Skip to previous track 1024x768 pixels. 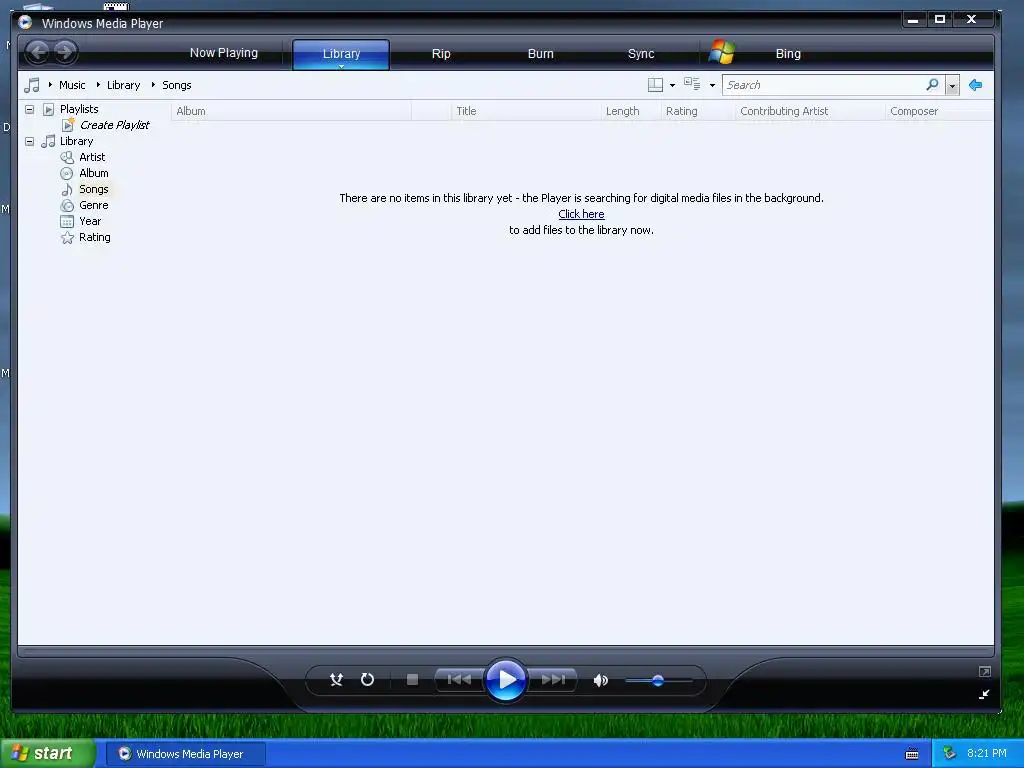(x=459, y=680)
